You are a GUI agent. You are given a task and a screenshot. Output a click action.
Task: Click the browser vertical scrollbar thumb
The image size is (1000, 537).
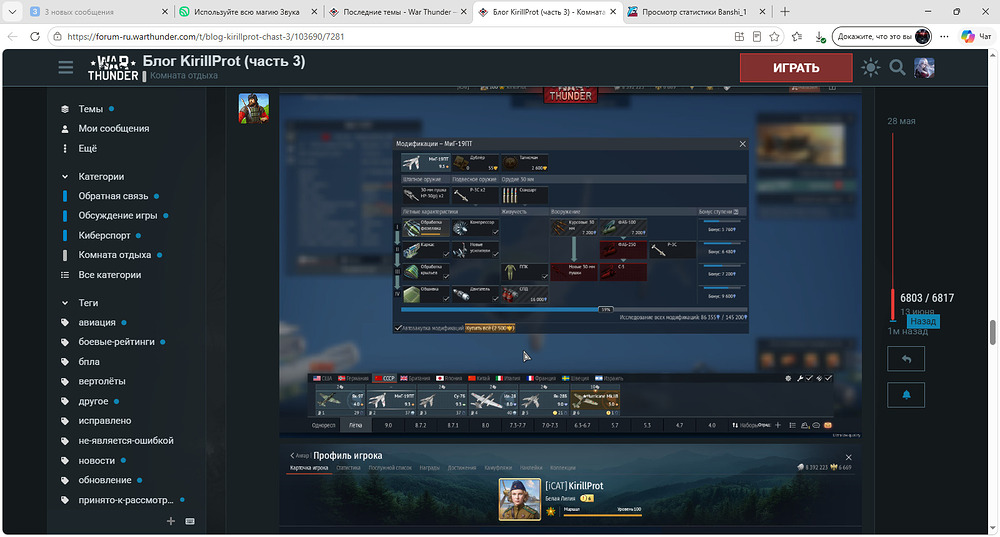coord(993,332)
